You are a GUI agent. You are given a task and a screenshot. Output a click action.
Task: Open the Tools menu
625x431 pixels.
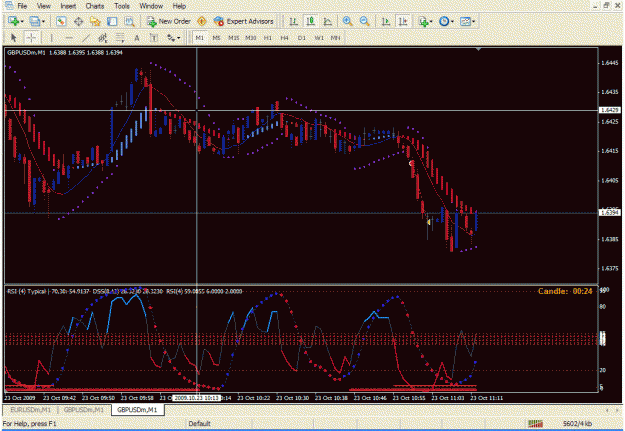[122, 6]
